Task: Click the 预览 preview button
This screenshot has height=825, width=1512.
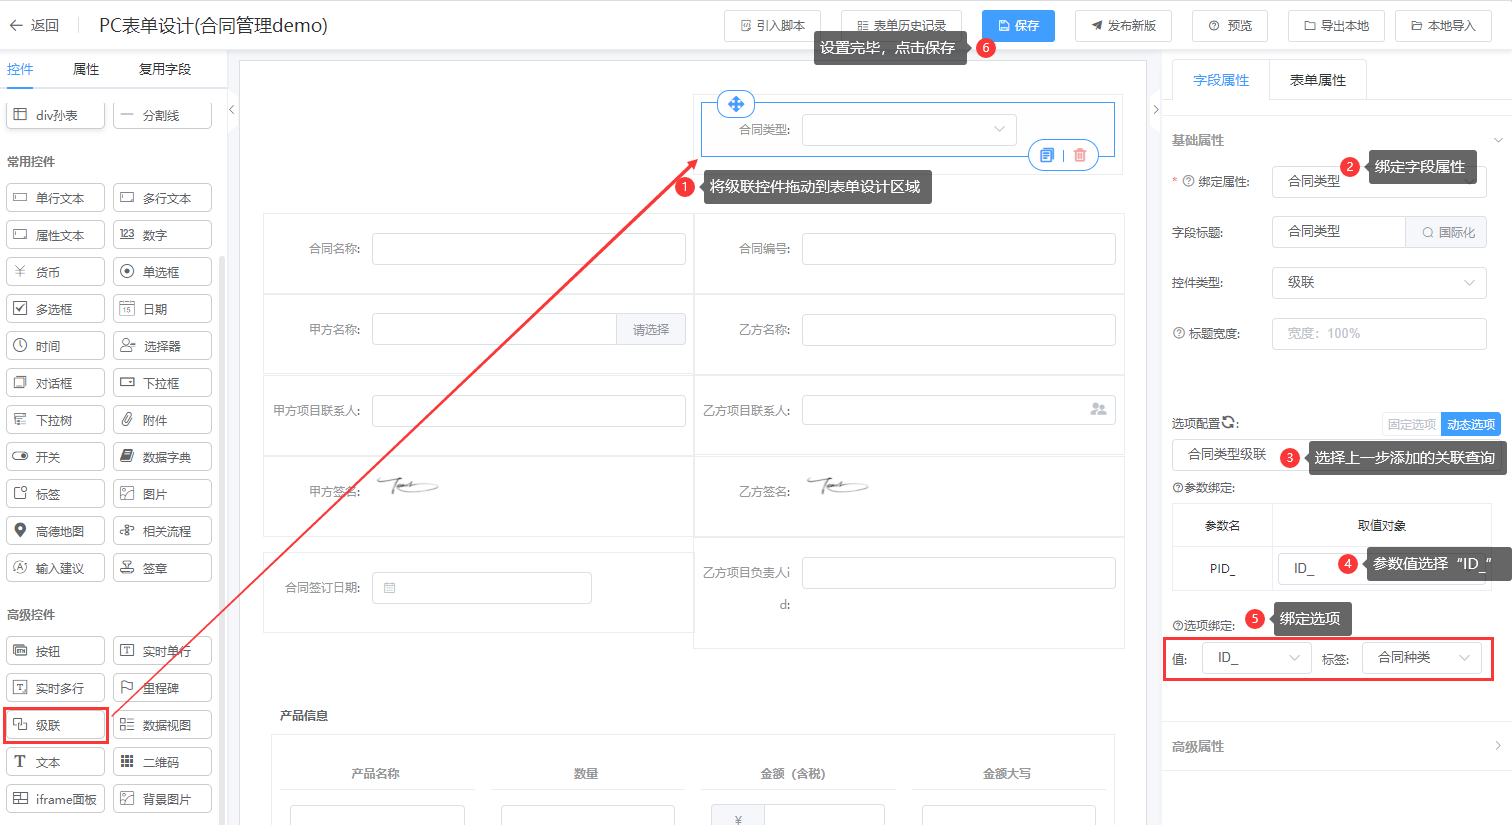Action: [x=1230, y=26]
